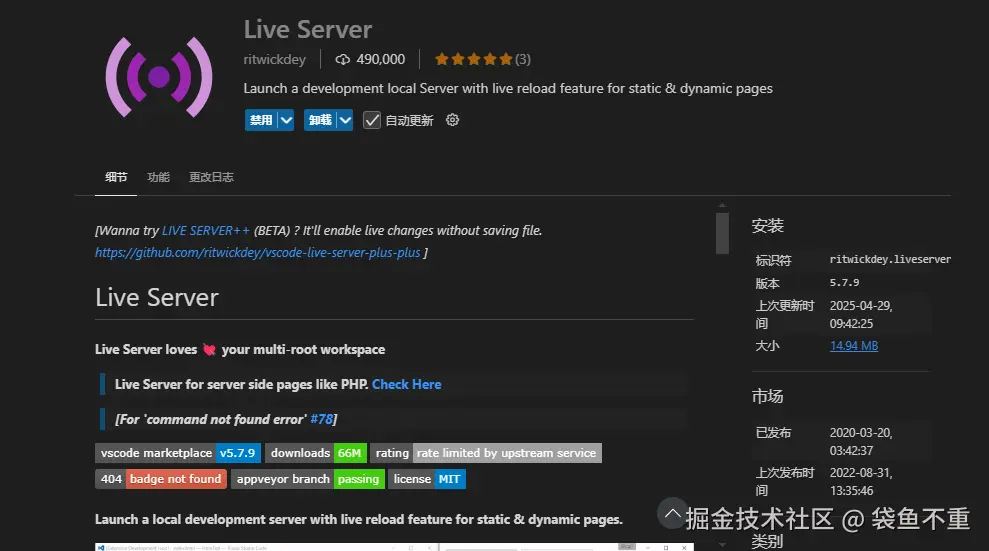This screenshot has height=551, width=989.
Task: Expand the 禁用 dropdown arrow
Action: [286, 120]
